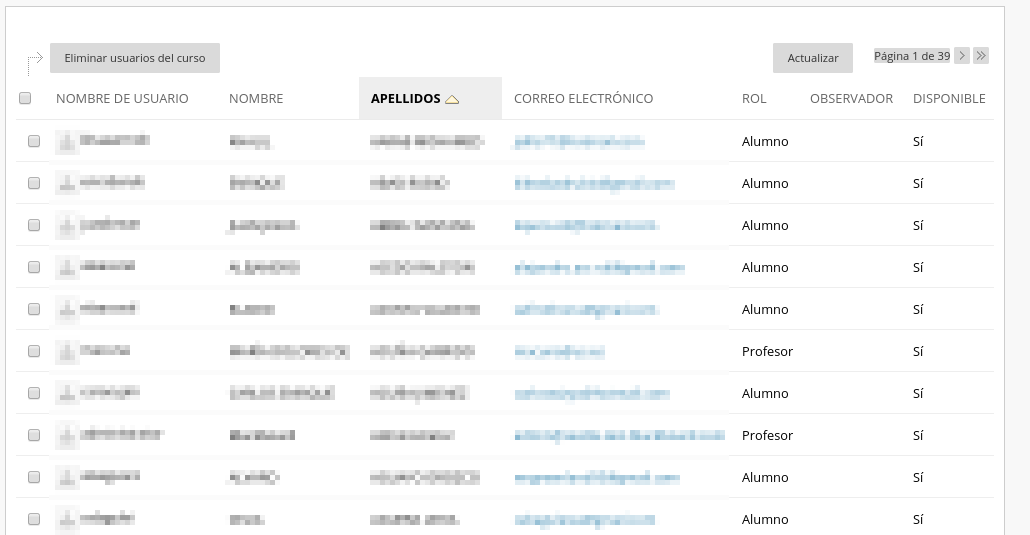Click the Página 1 de 39 indicator
The width and height of the screenshot is (1030, 535).
pyautogui.click(x=911, y=56)
